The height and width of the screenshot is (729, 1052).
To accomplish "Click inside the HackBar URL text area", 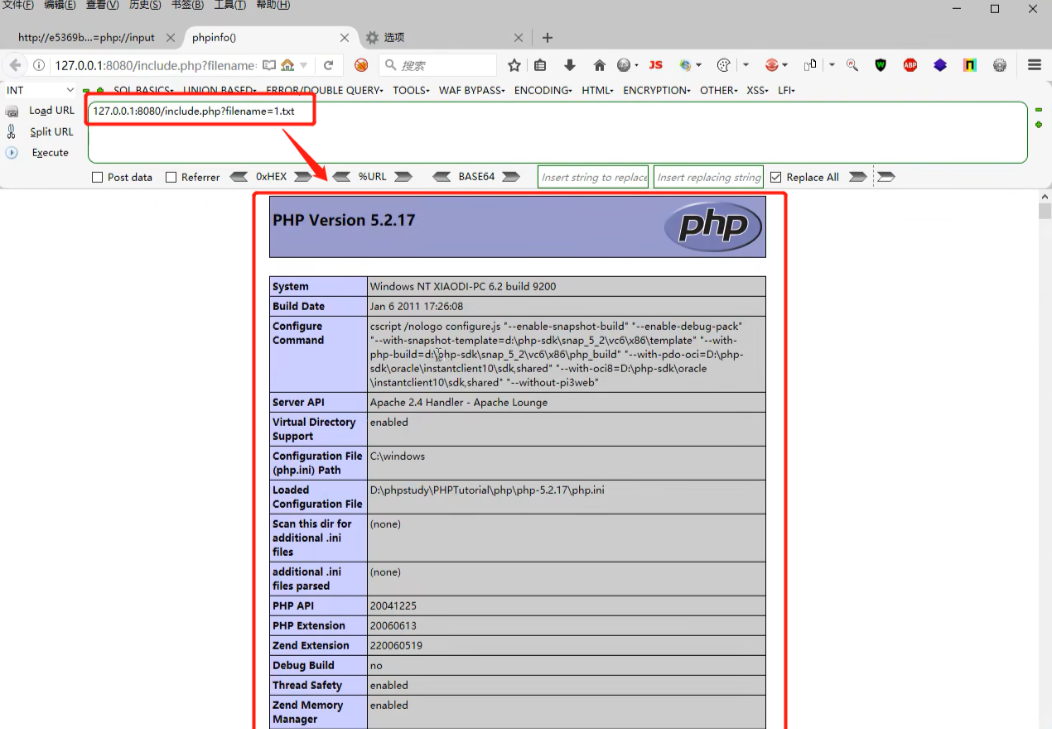I will 558,132.
